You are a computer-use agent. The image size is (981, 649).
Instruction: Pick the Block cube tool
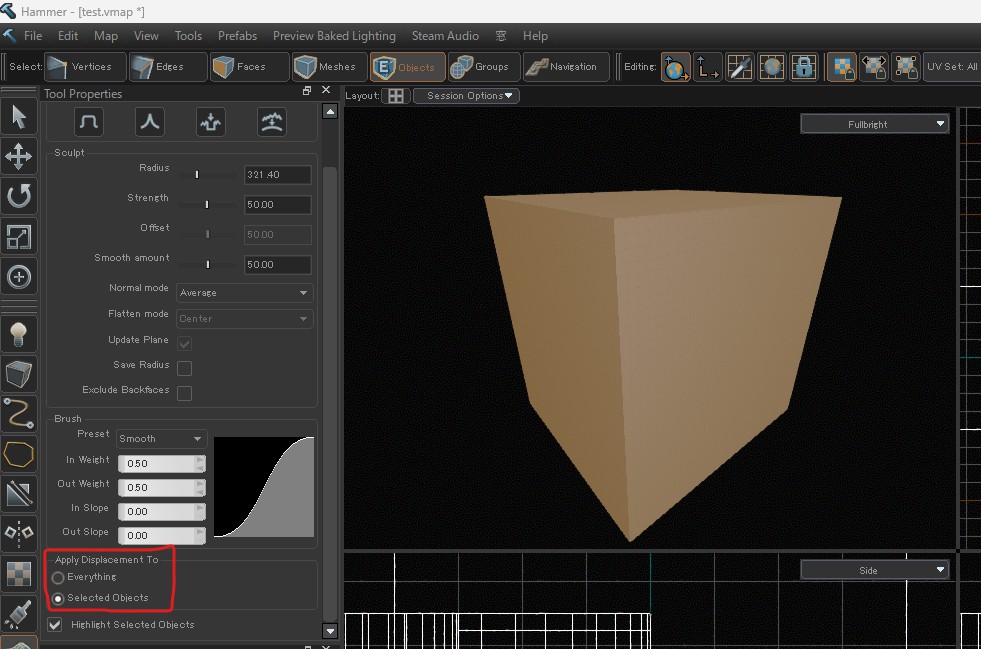pos(19,375)
